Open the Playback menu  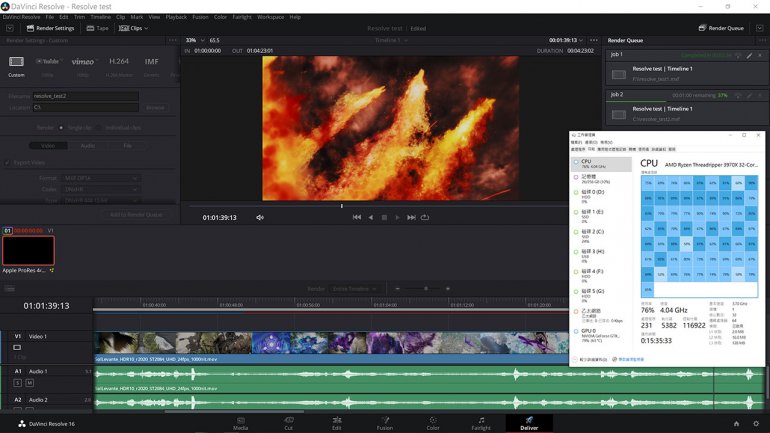pos(176,17)
